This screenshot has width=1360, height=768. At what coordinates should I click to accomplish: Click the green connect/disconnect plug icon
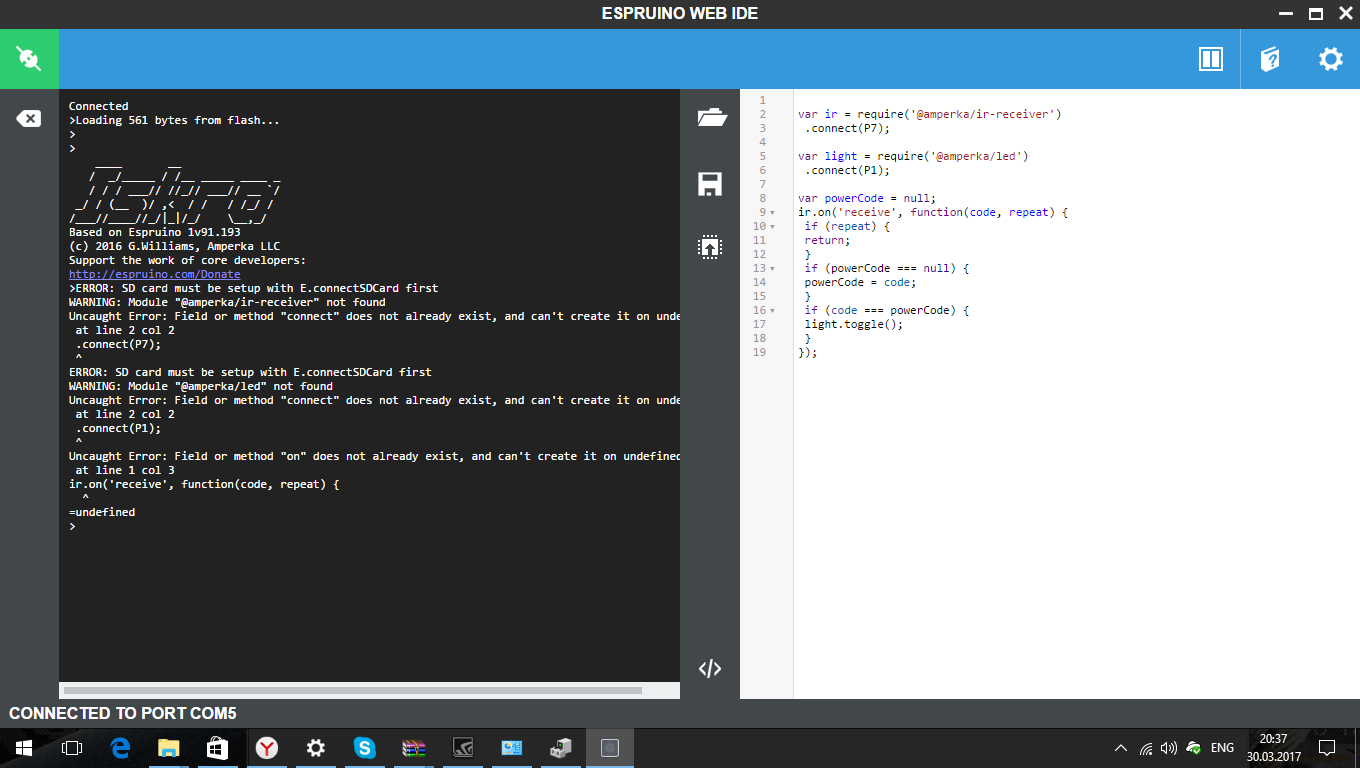pos(29,59)
